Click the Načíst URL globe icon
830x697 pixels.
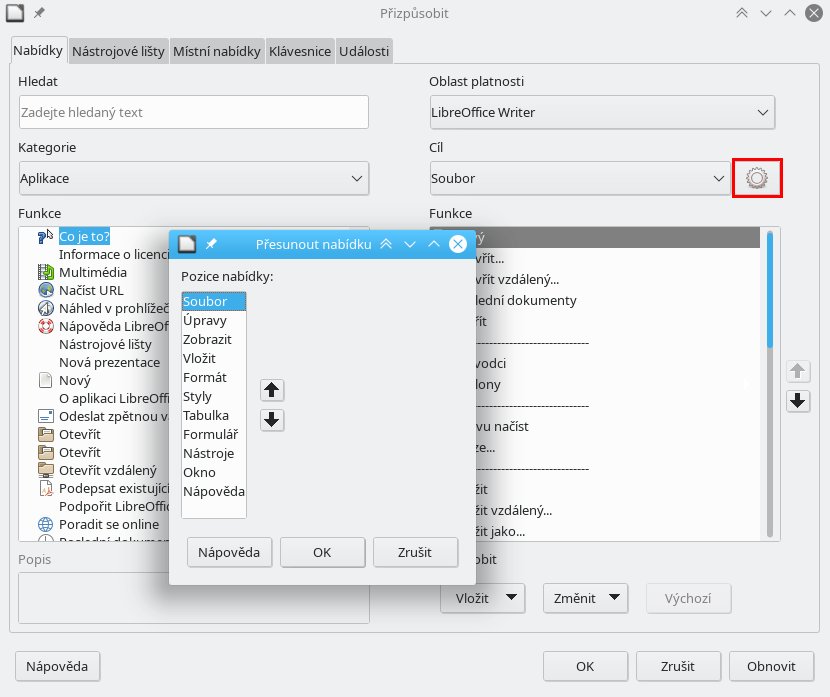click(x=46, y=290)
